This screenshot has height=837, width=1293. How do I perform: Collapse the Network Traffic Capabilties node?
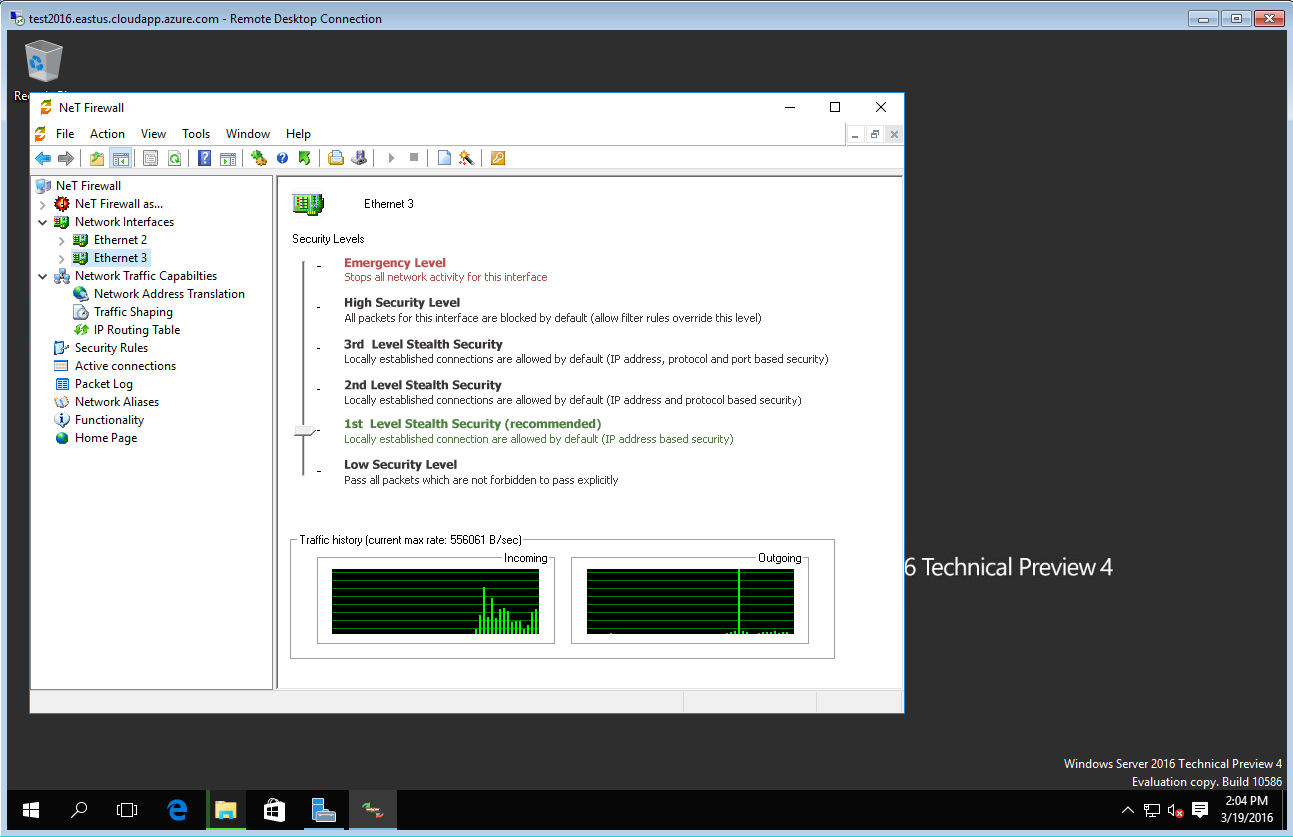pos(43,276)
